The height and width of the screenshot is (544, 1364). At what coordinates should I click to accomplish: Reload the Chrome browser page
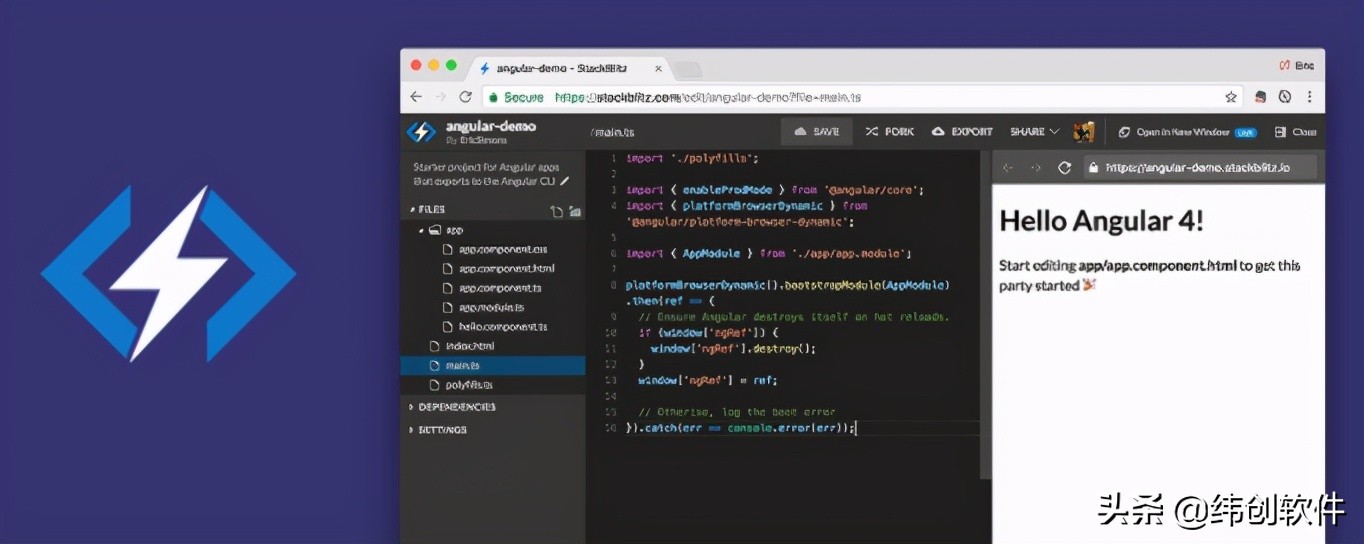[465, 97]
